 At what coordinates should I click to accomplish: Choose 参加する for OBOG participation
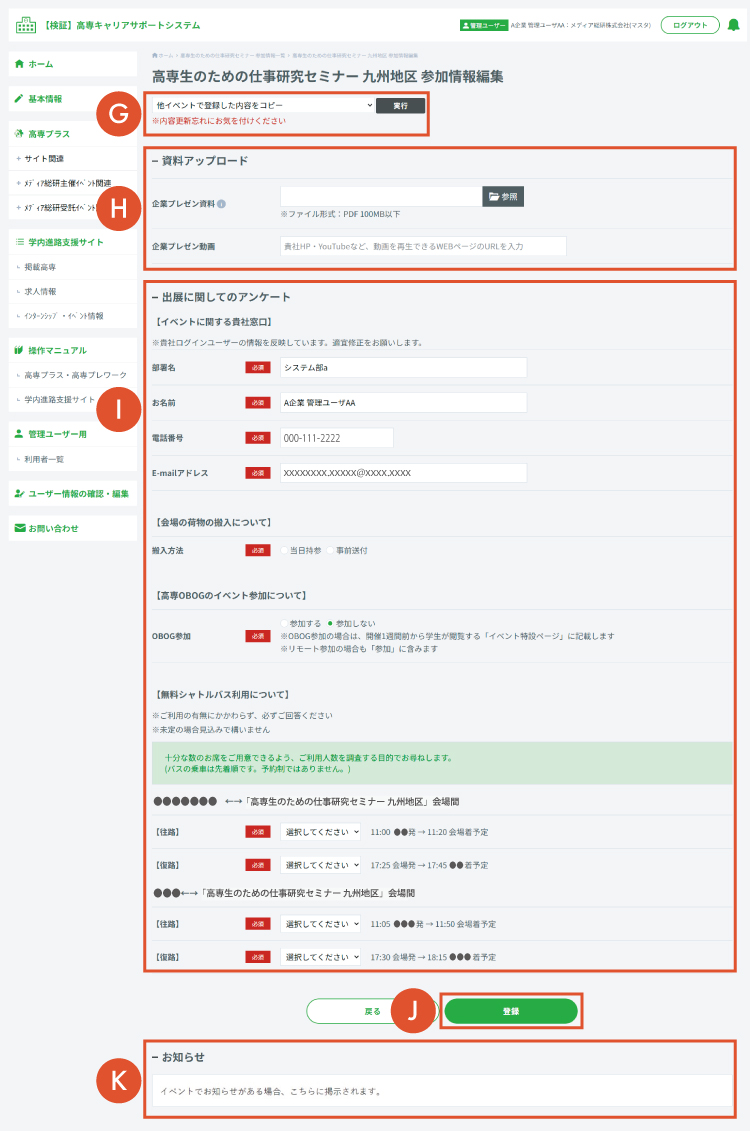[284, 623]
